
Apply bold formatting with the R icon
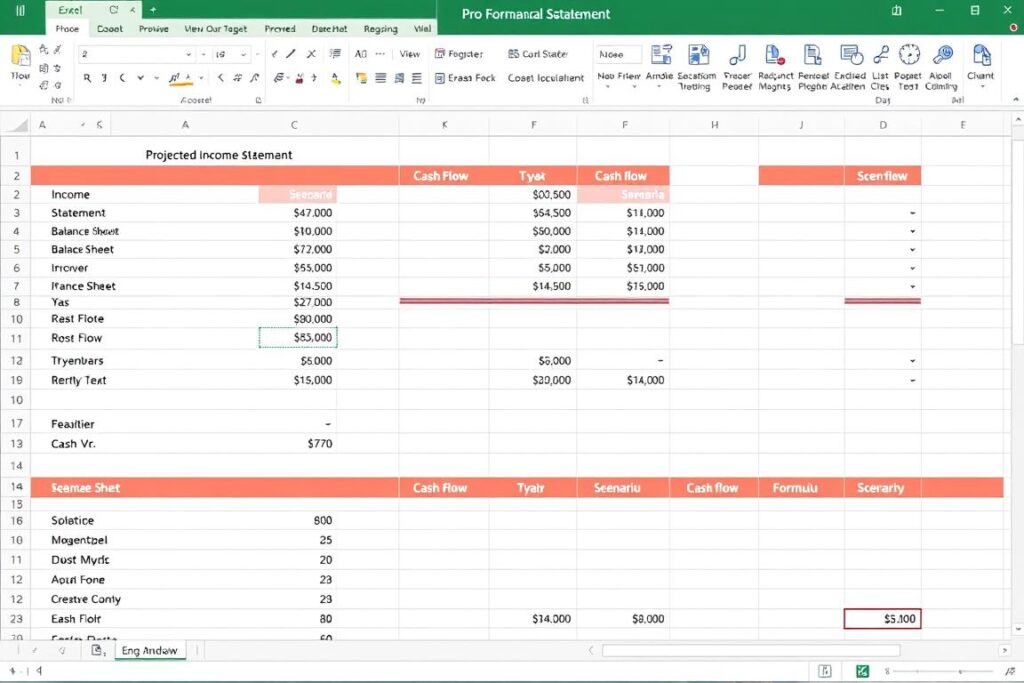pyautogui.click(x=87, y=77)
